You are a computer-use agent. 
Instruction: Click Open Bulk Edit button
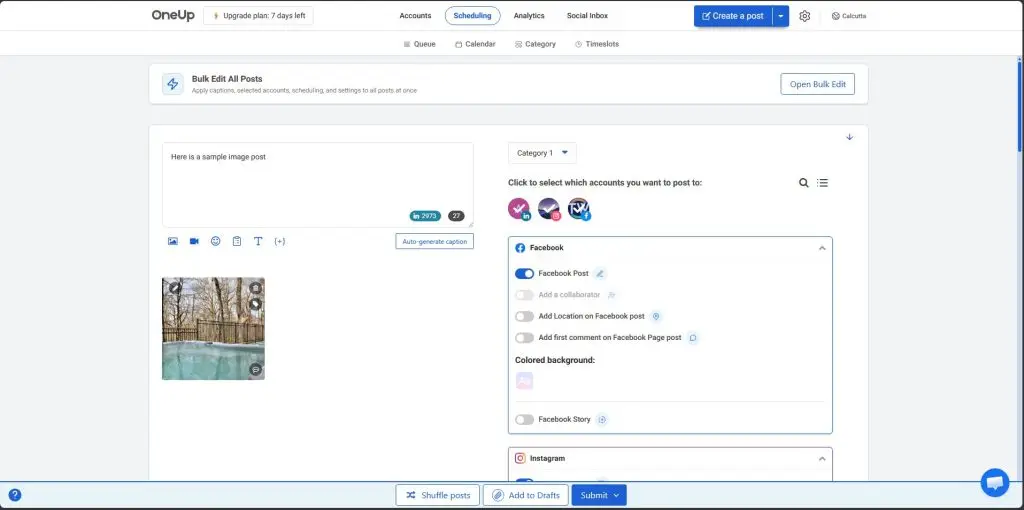818,84
